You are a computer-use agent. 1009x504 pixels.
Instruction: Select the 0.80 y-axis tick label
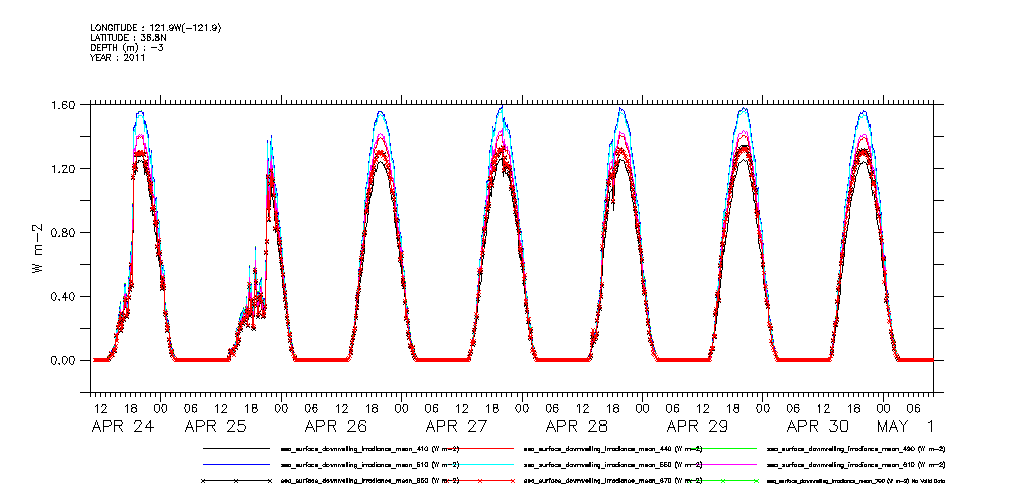coord(64,232)
